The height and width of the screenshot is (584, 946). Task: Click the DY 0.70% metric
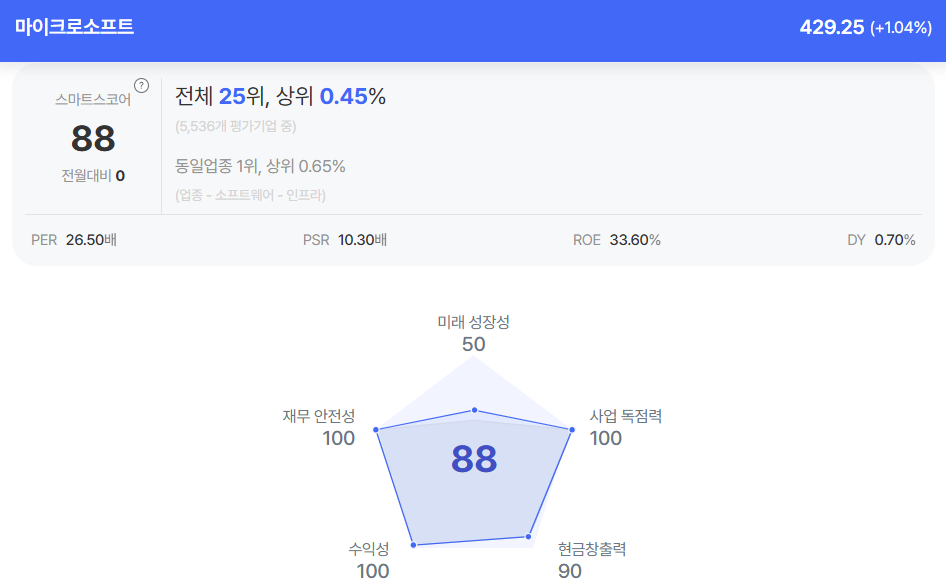click(881, 240)
